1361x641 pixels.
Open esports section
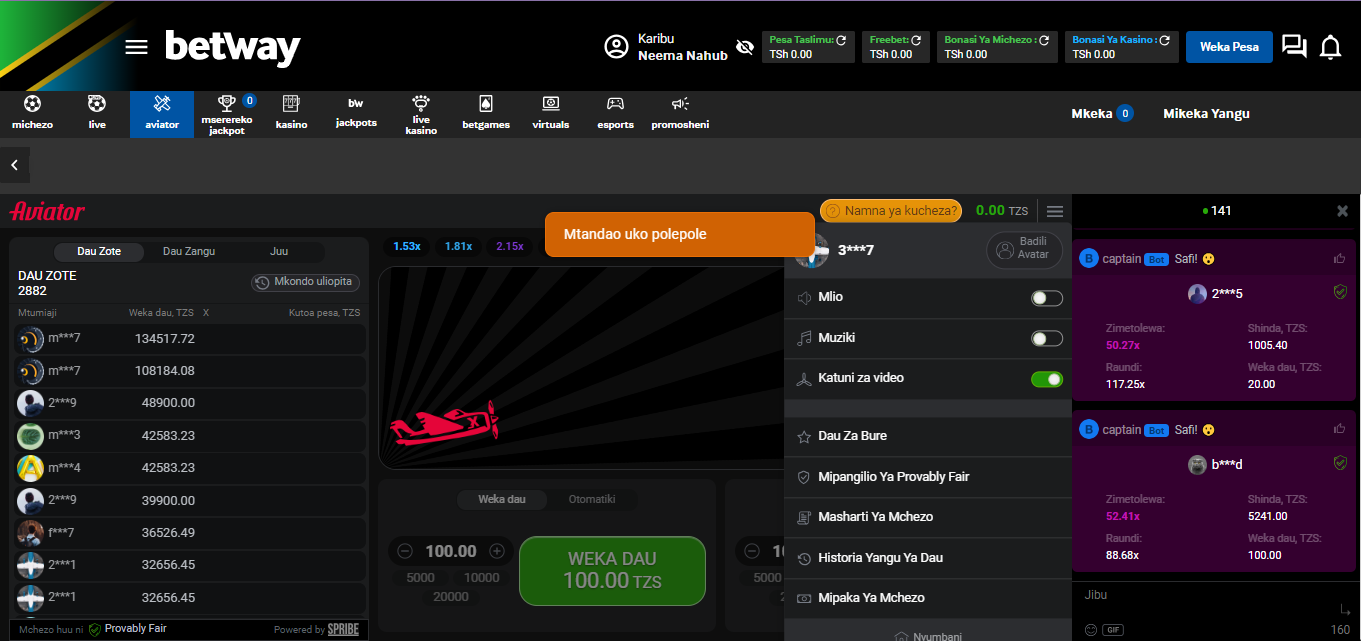[616, 113]
